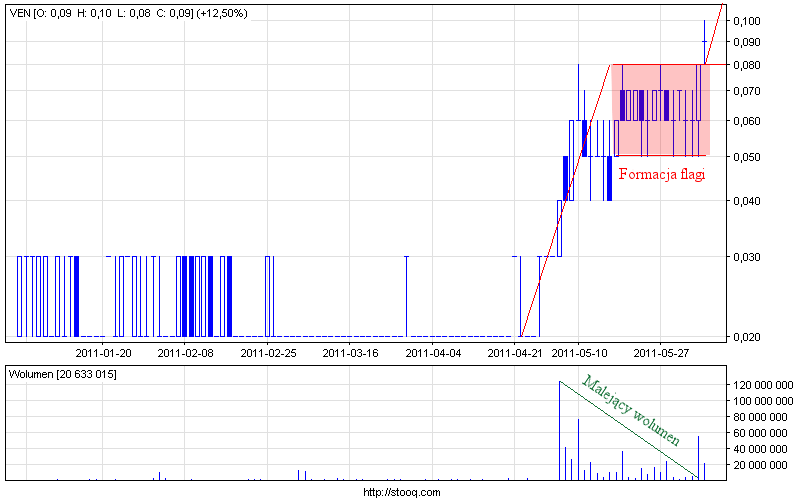Select the 2011-02-08 date axis label
This screenshot has width=800, height=500.
tap(186, 352)
